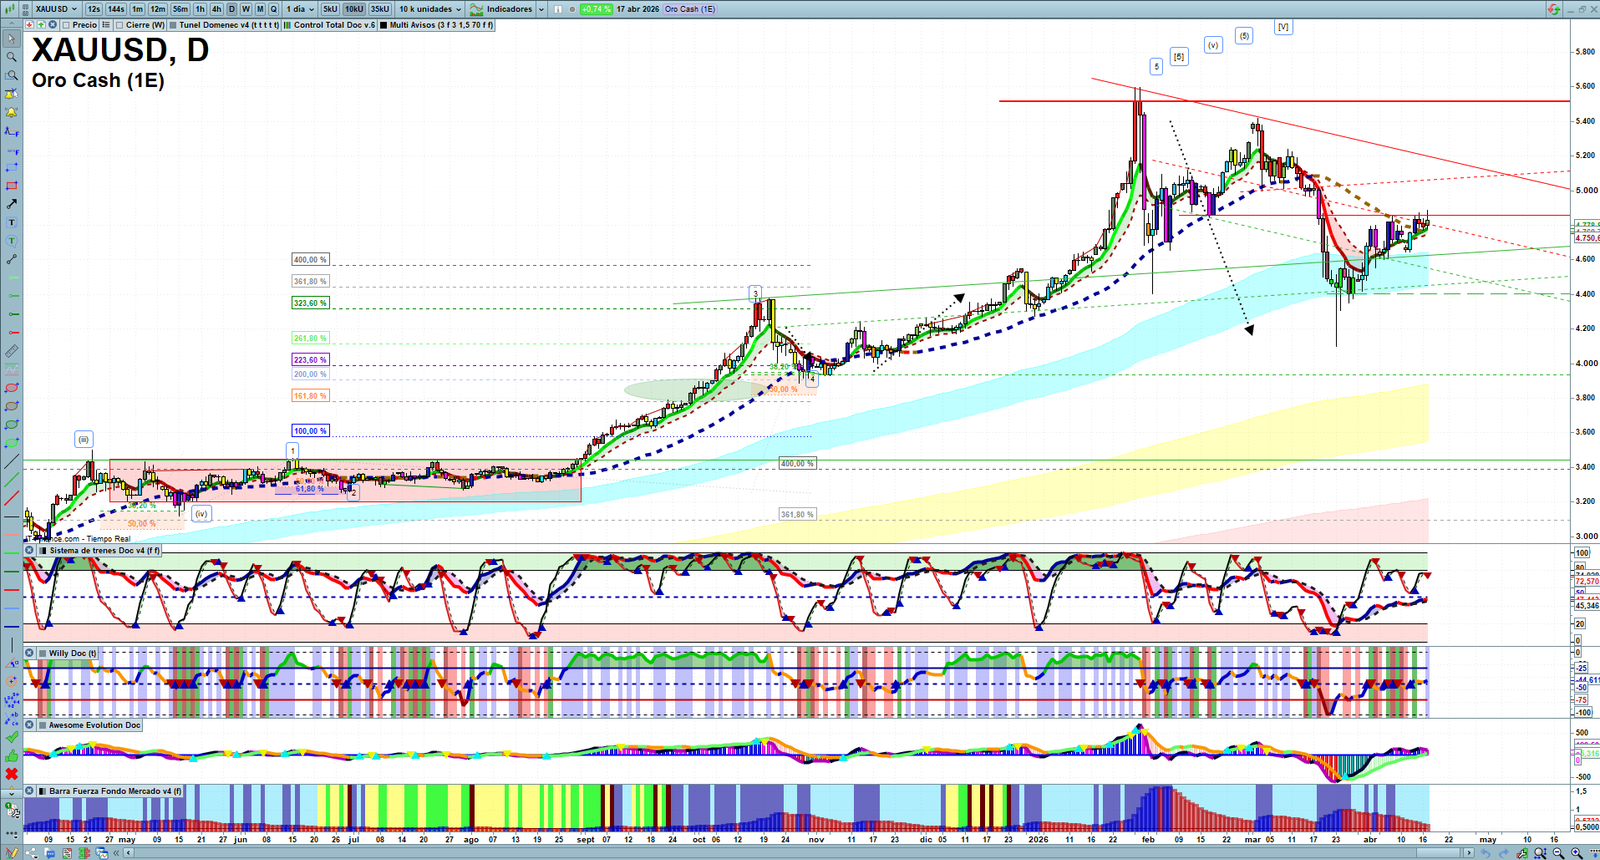Click the +0,74 % change indicator
Viewport: 1600px width, 860px height.
[596, 9]
